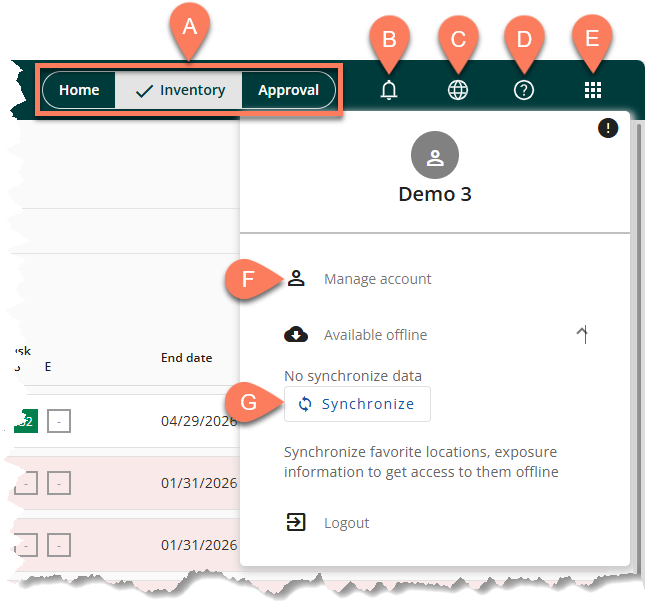Click the End date column header
645x601 pixels.
(186, 358)
